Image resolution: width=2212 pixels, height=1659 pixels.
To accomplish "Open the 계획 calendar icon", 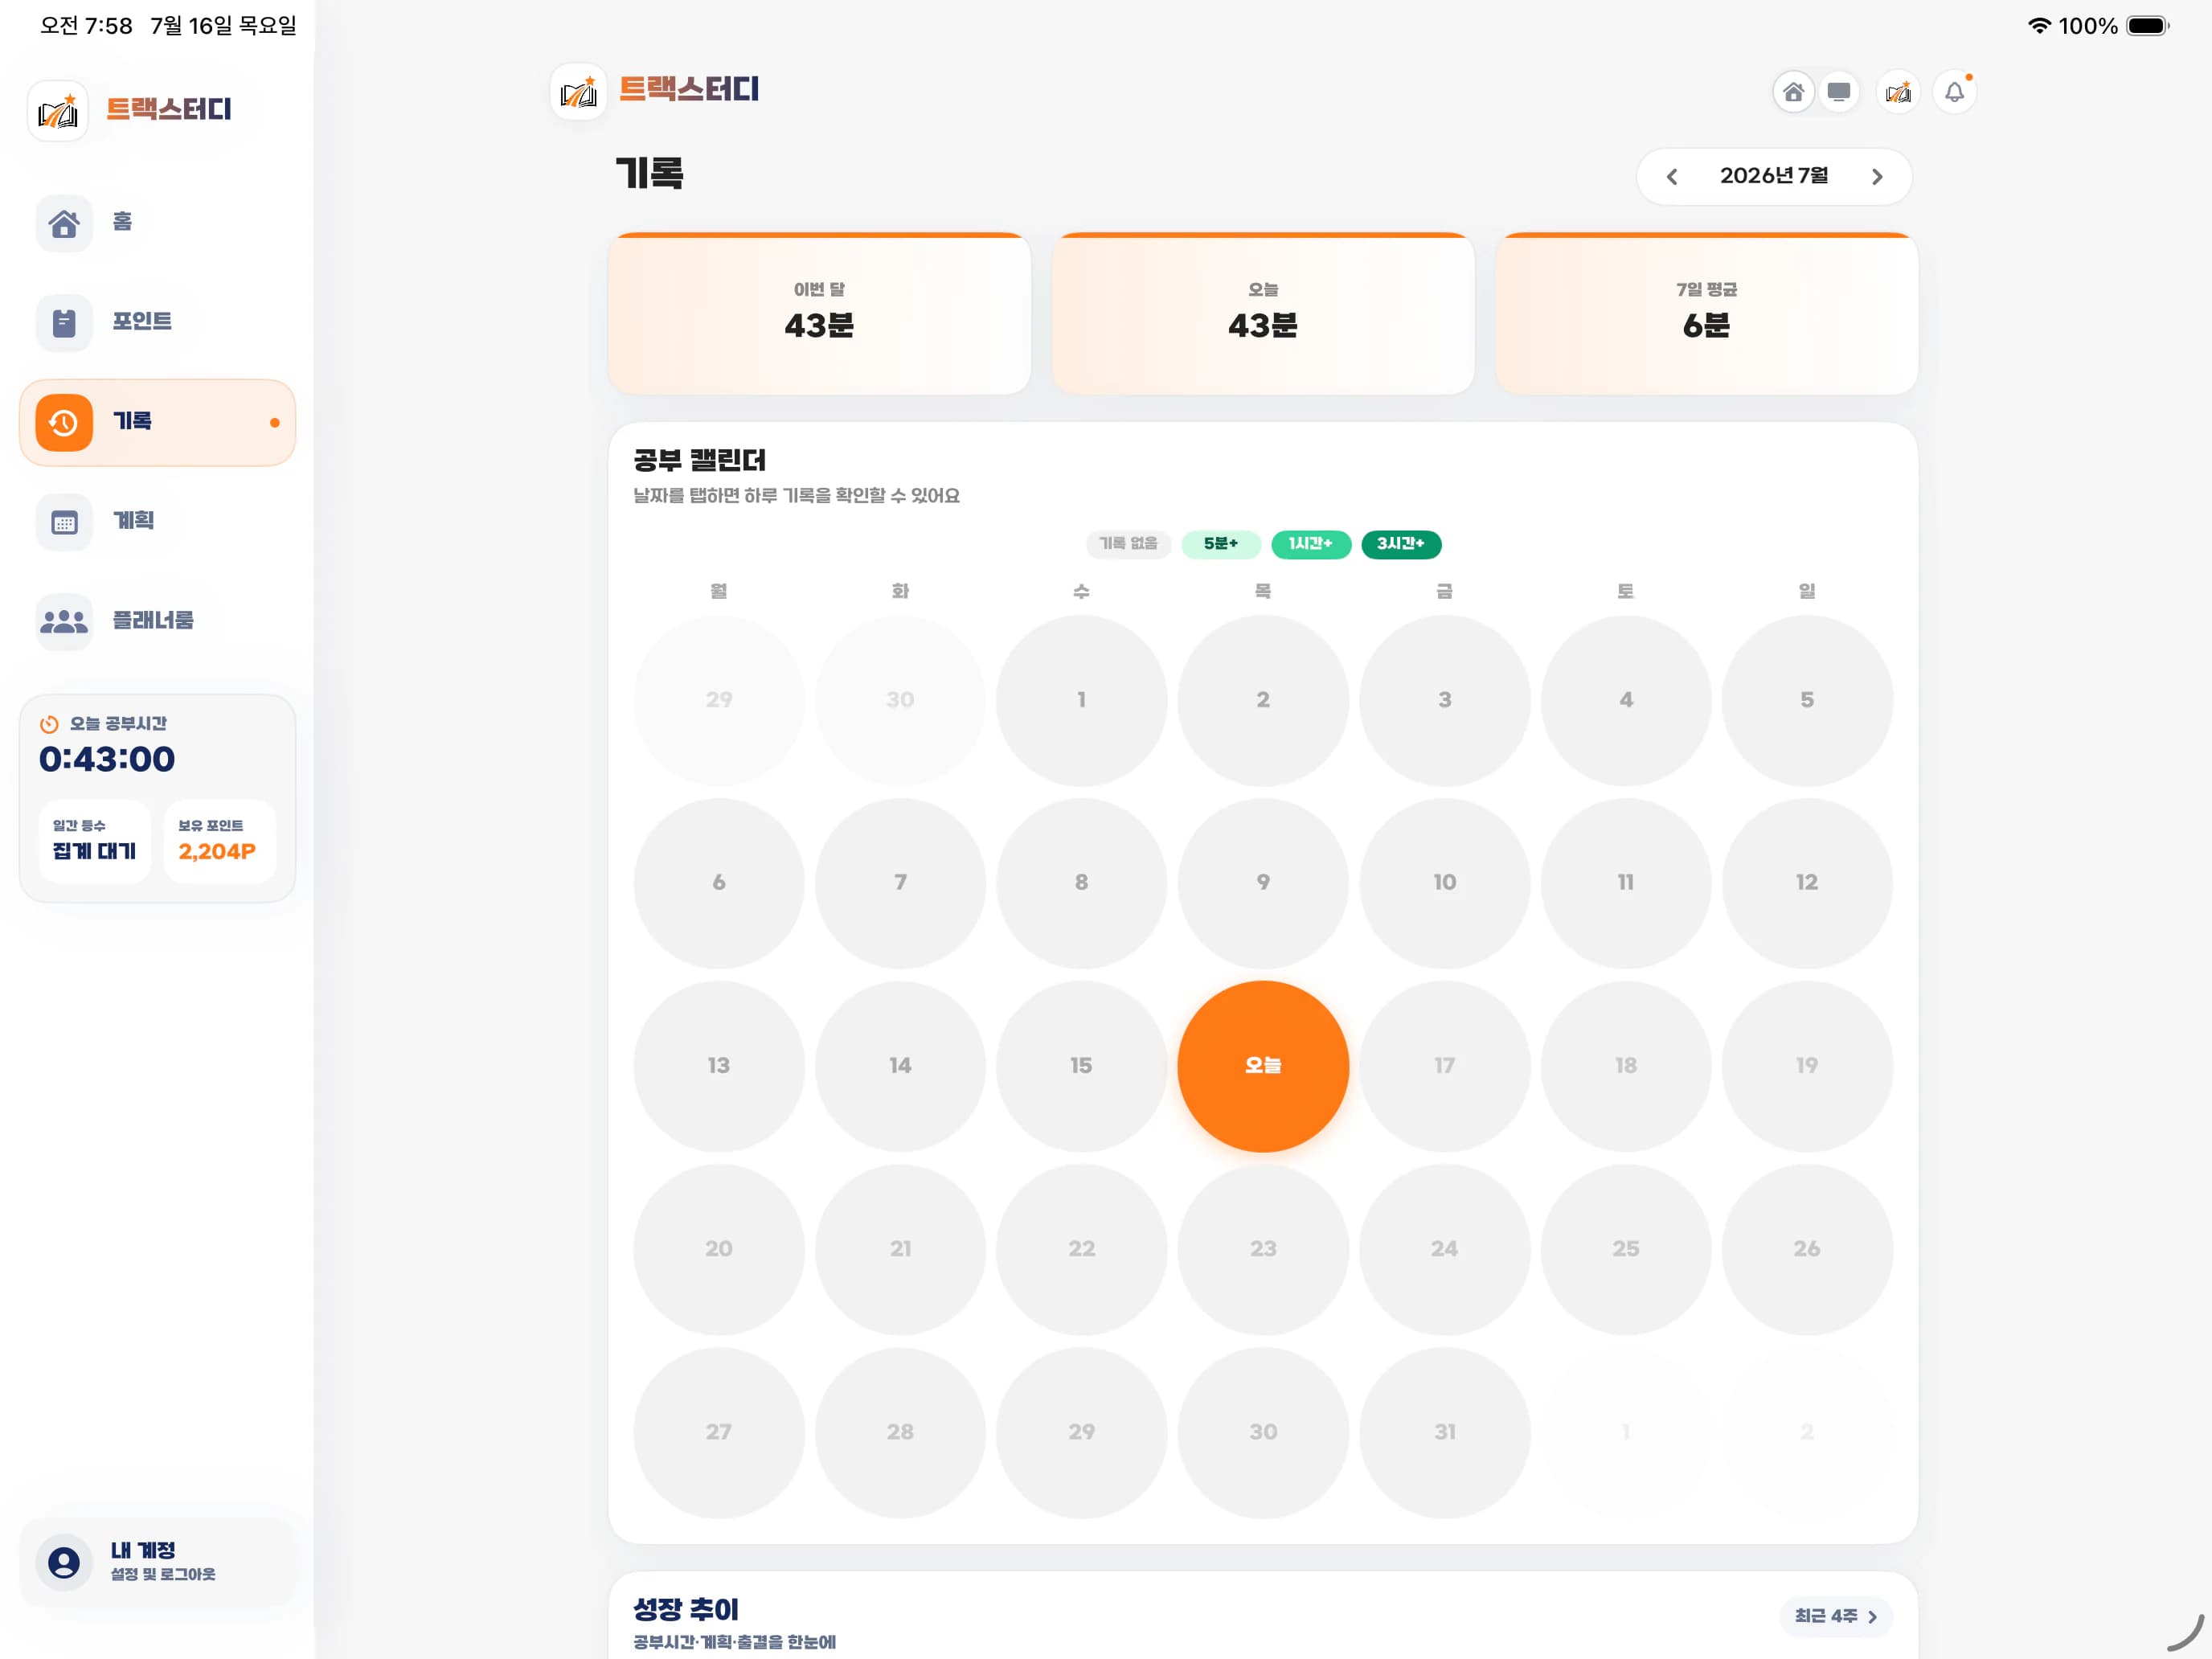I will click(64, 522).
